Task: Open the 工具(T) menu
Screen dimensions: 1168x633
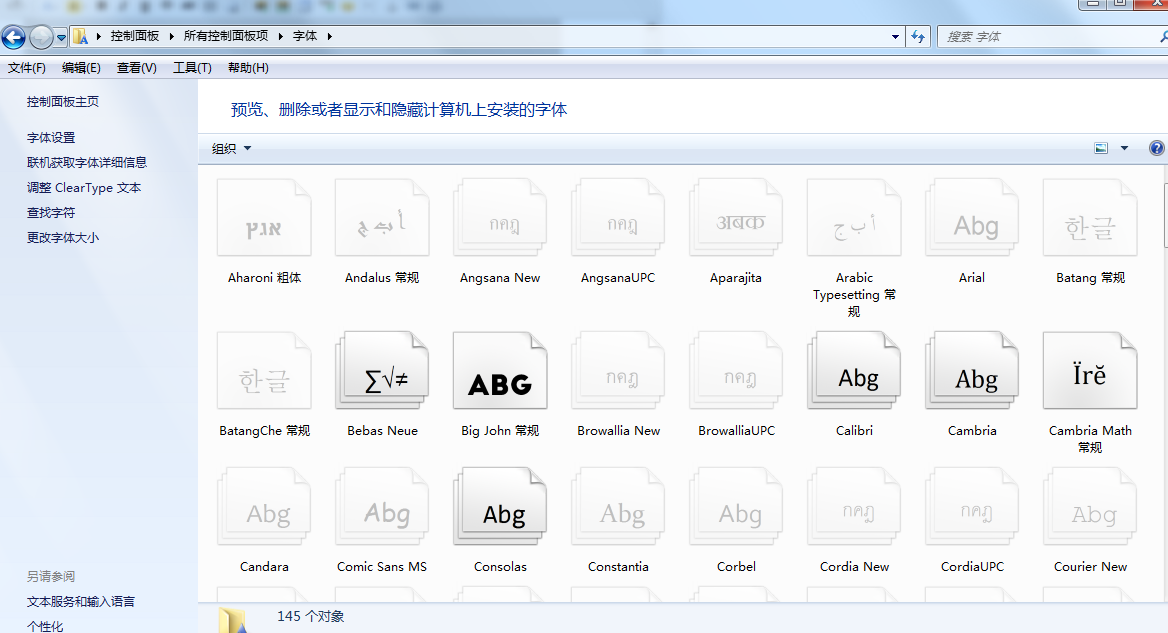Action: point(192,68)
